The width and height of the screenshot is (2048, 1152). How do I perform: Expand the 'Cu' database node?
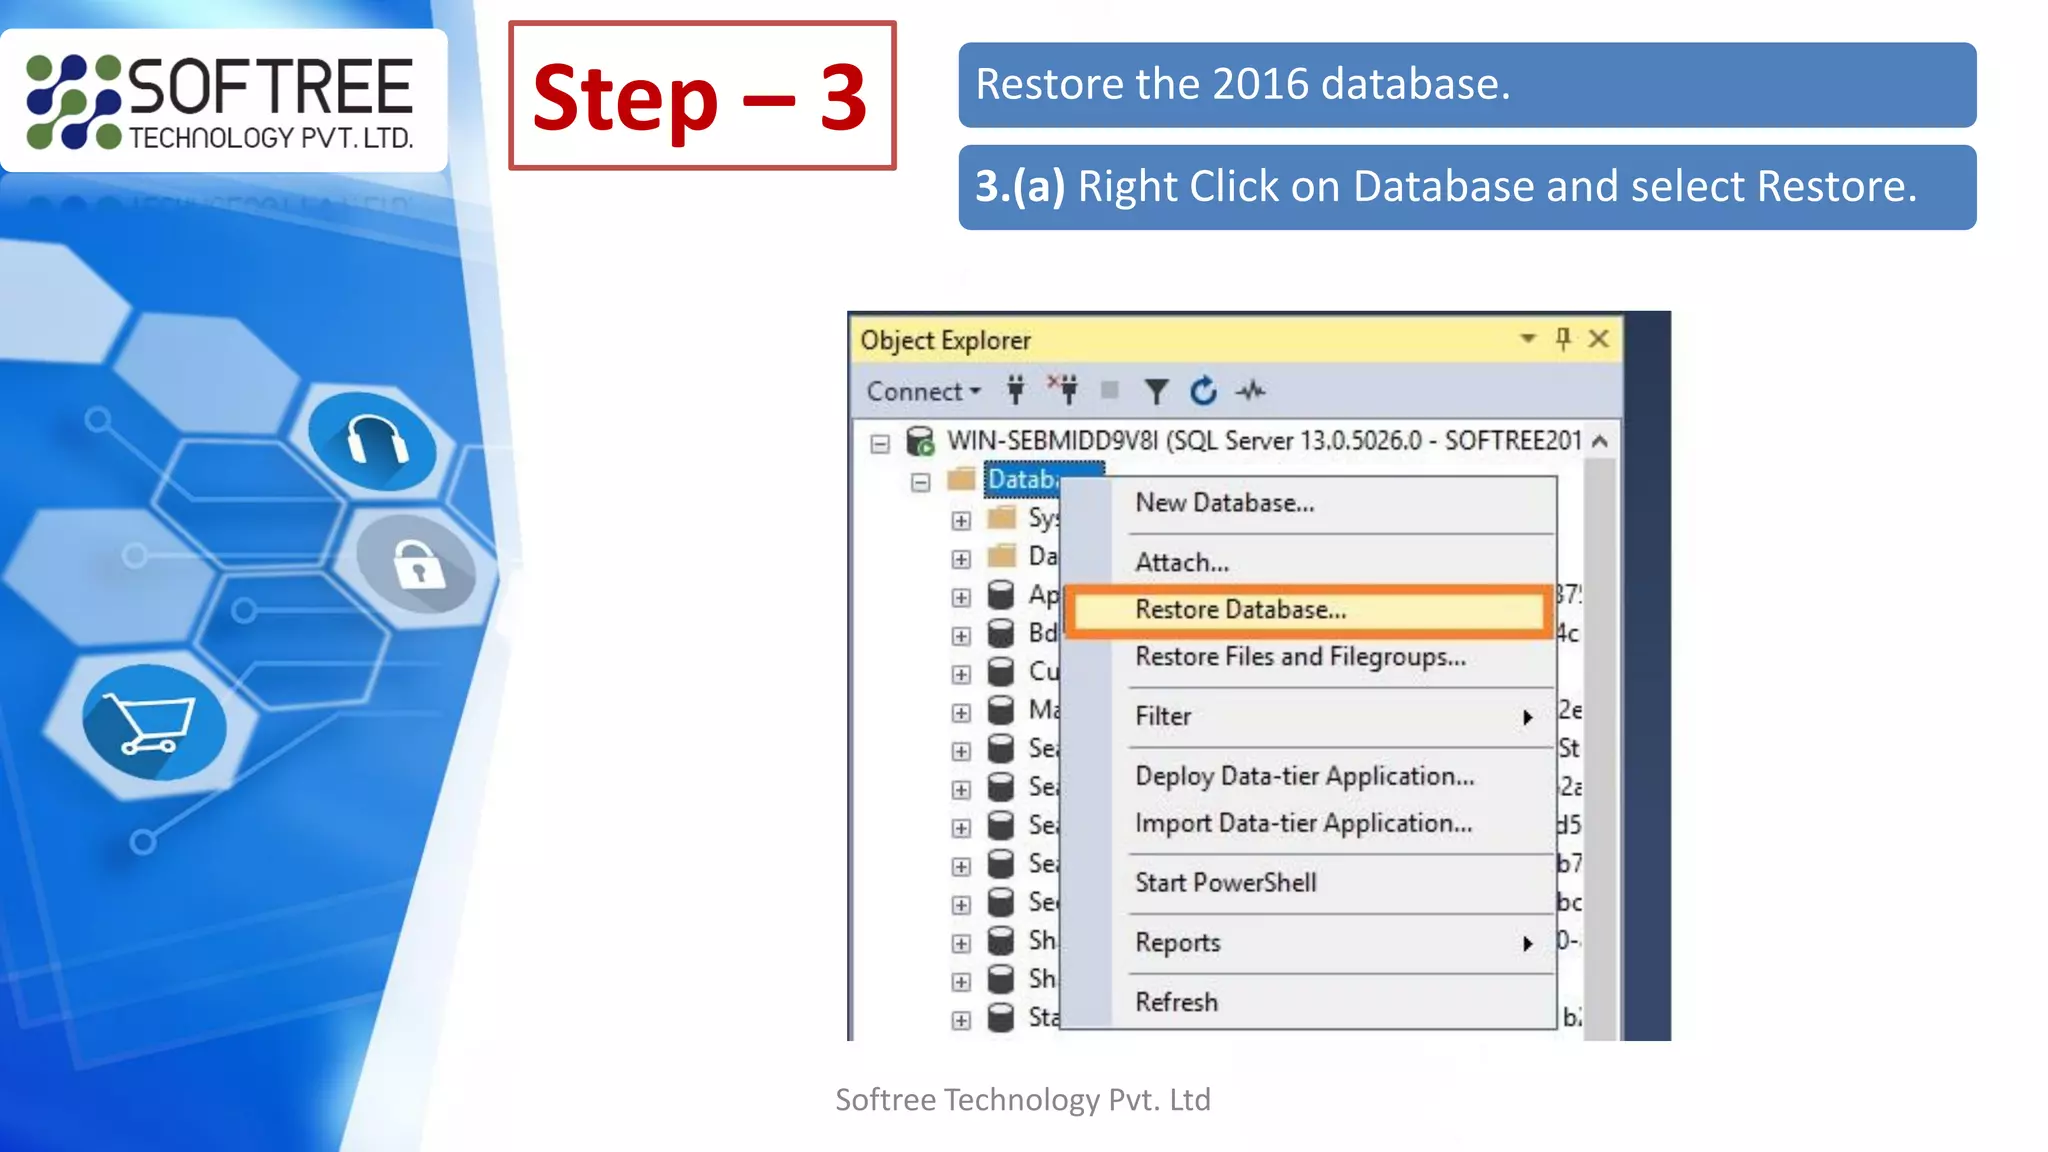point(961,675)
